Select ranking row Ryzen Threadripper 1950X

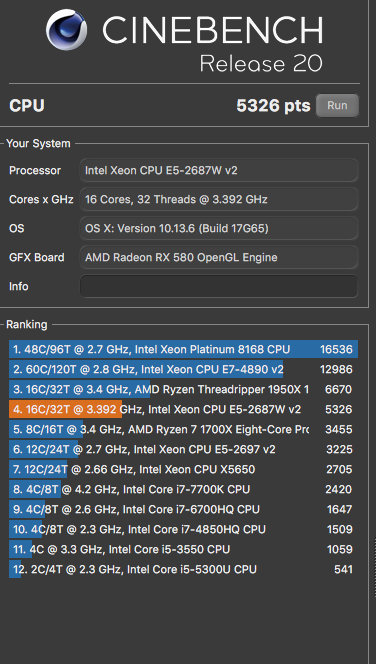[183, 389]
